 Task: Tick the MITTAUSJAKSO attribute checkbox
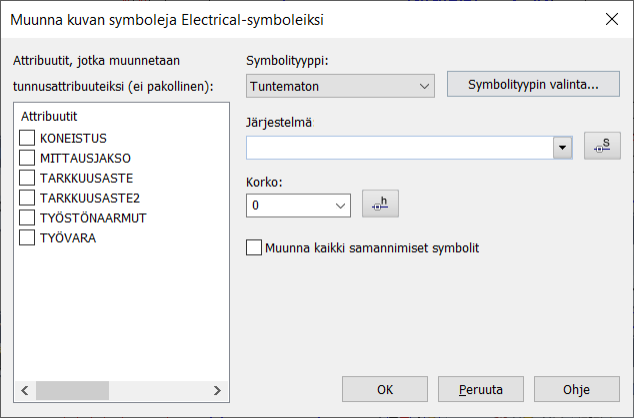click(x=28, y=158)
